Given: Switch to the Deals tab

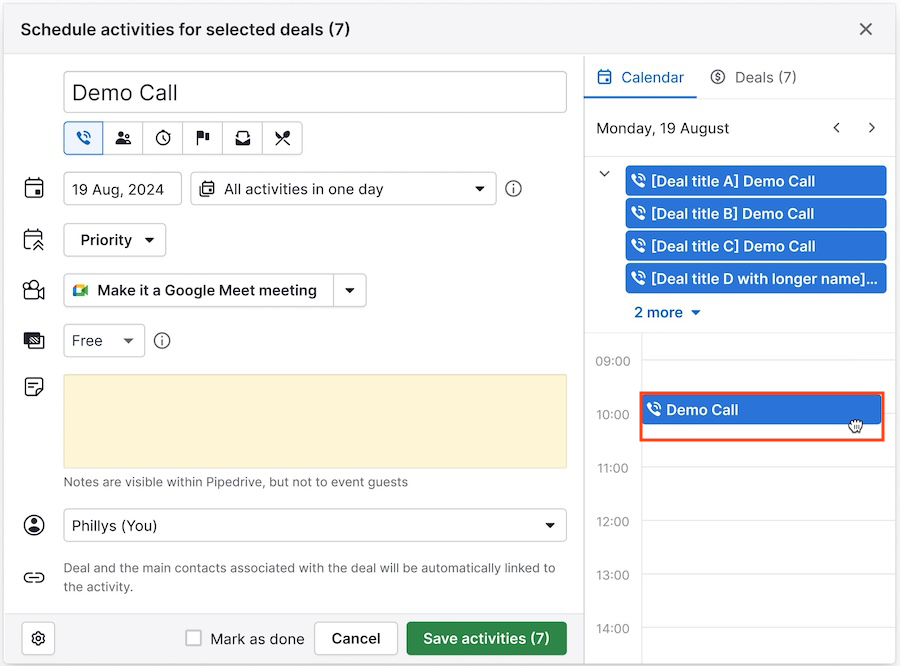Looking at the screenshot, I should click(753, 77).
